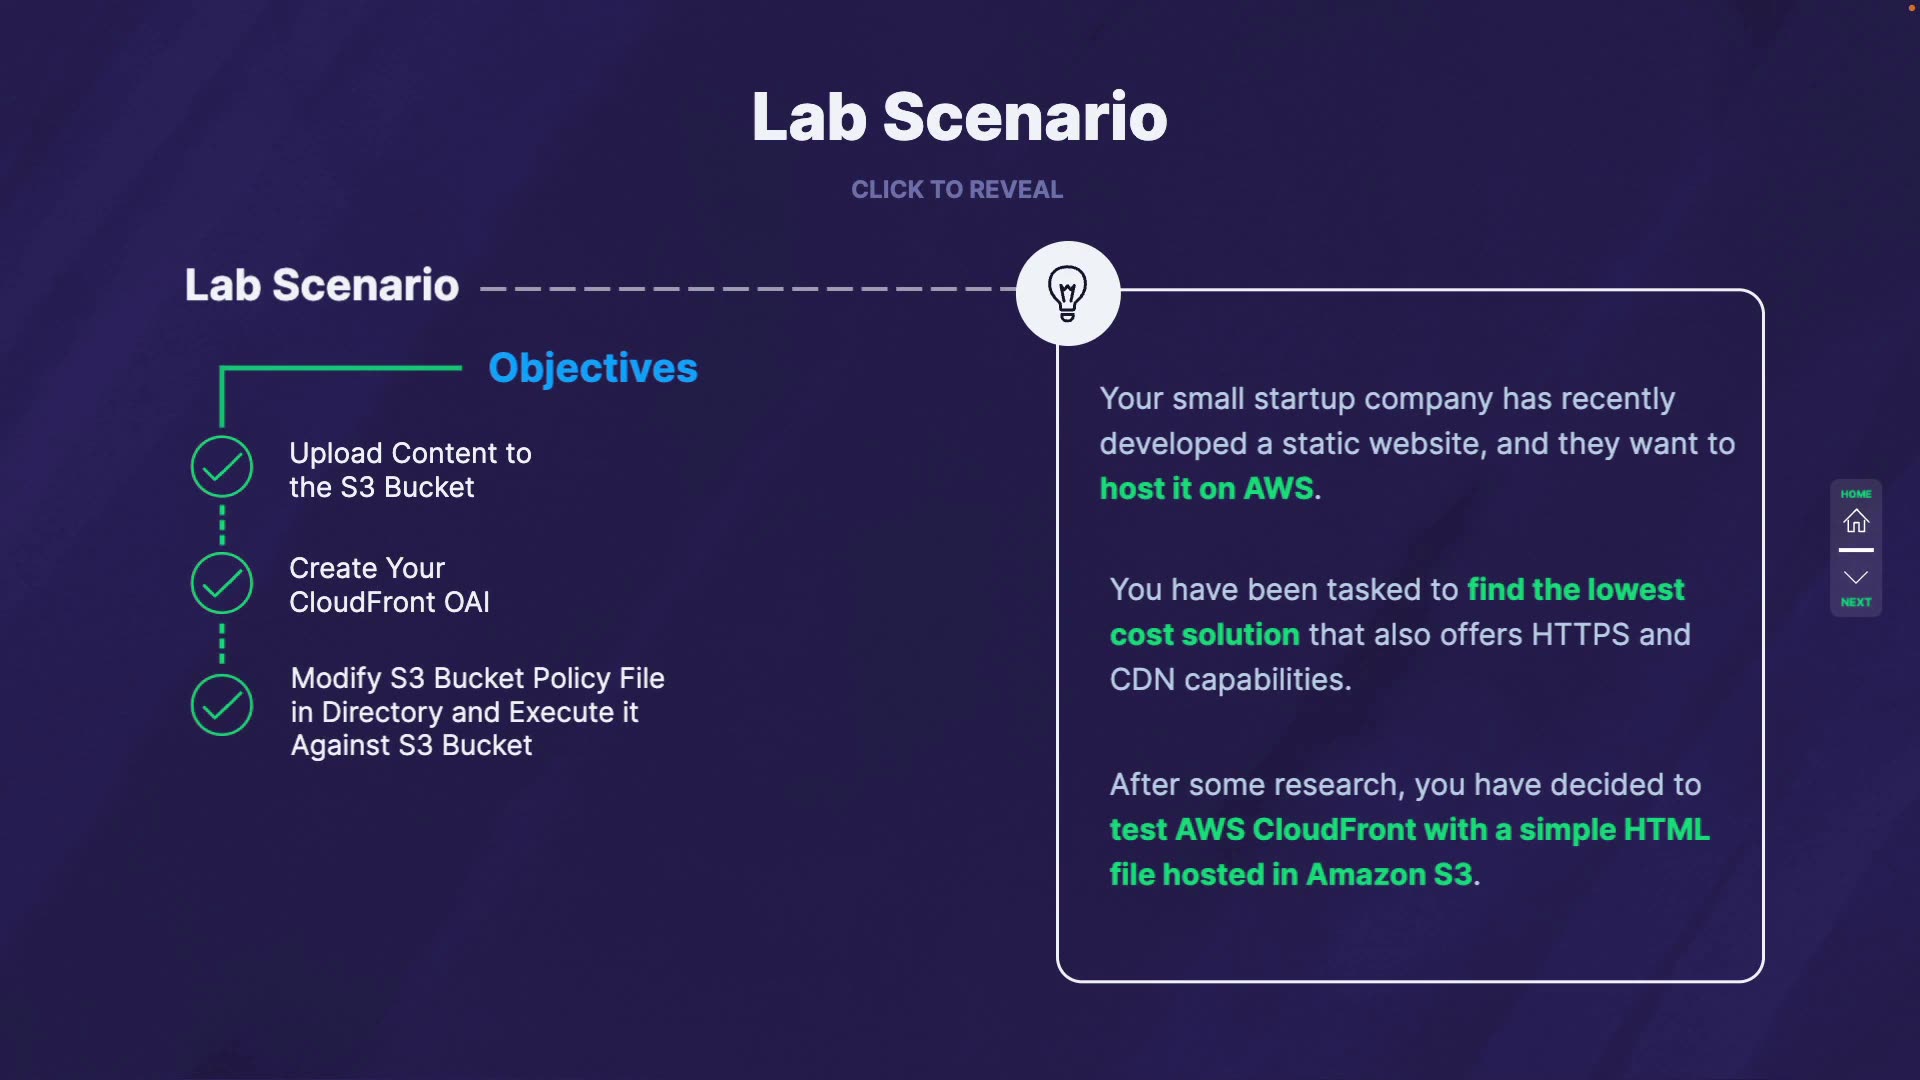Click the white divider in side navigation
The width and height of the screenshot is (1920, 1080).
pos(1856,550)
